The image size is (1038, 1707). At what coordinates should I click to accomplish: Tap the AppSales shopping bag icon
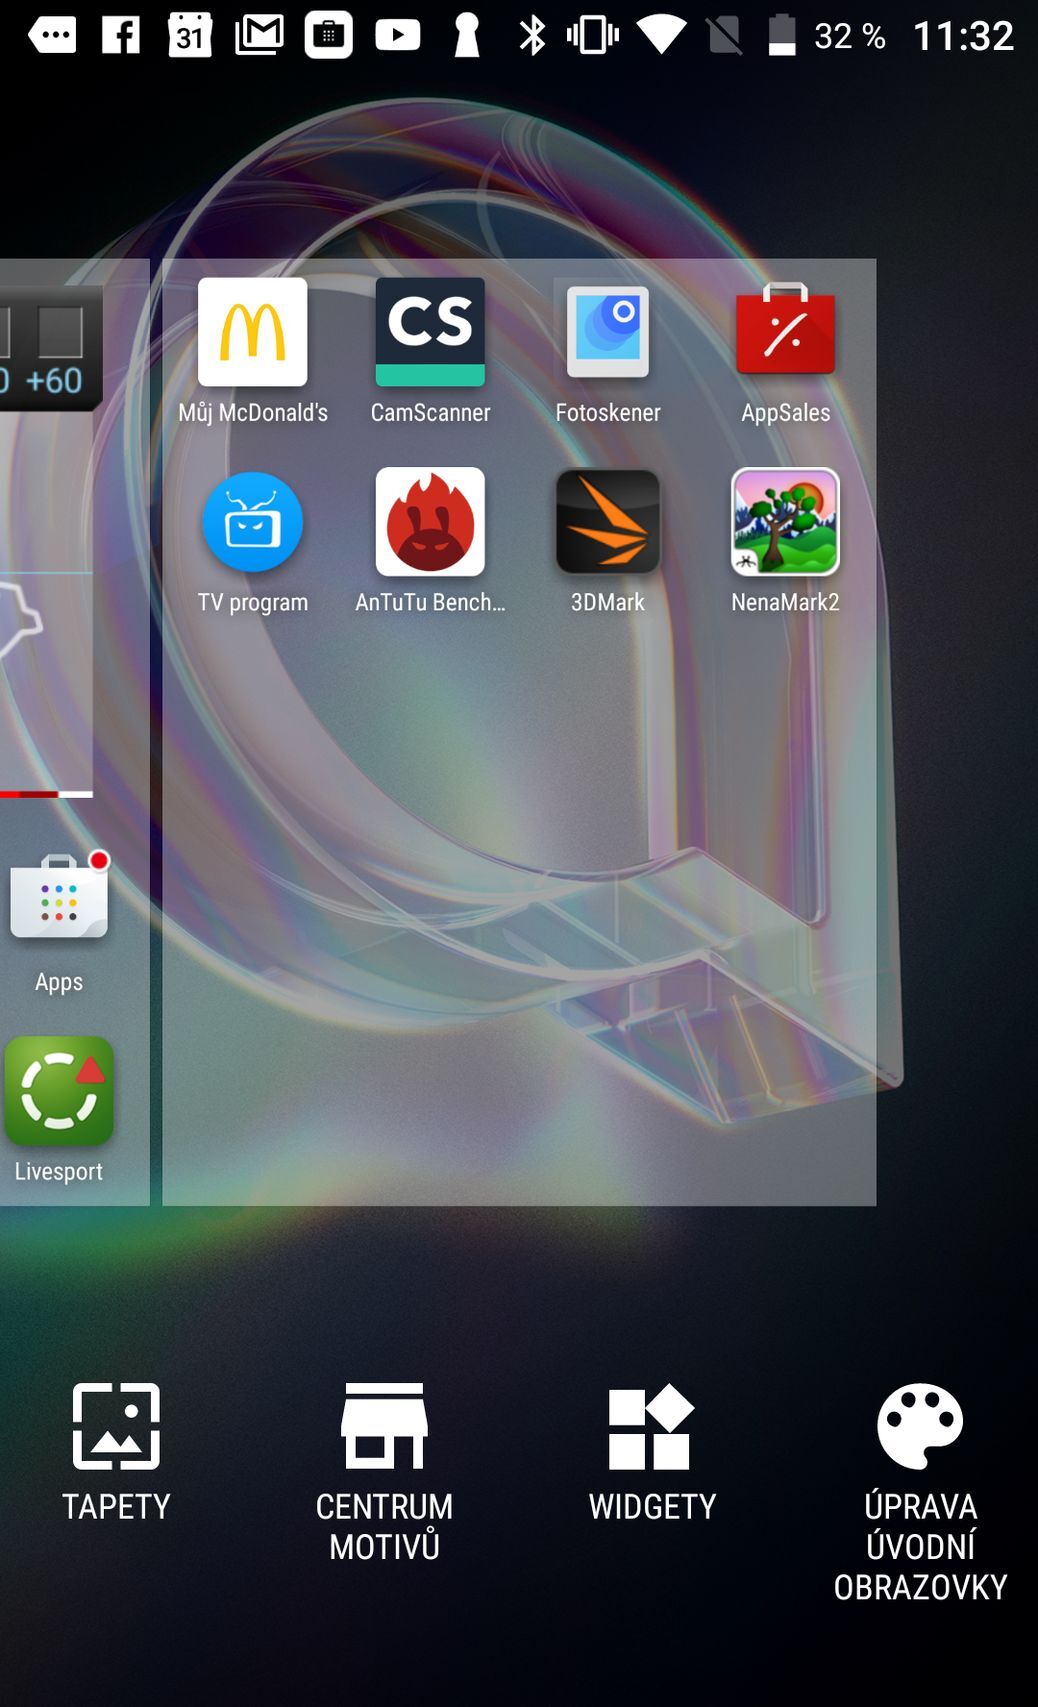point(785,331)
